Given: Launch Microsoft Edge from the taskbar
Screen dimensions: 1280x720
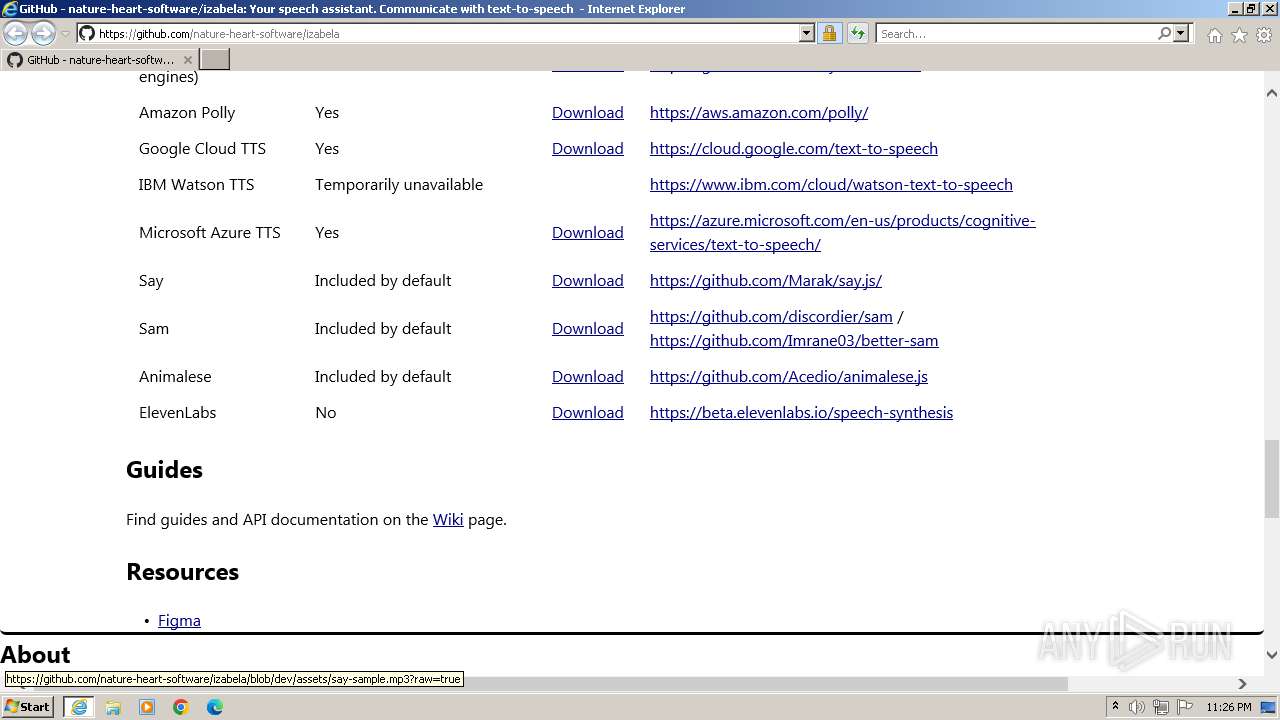Looking at the screenshot, I should click(215, 707).
